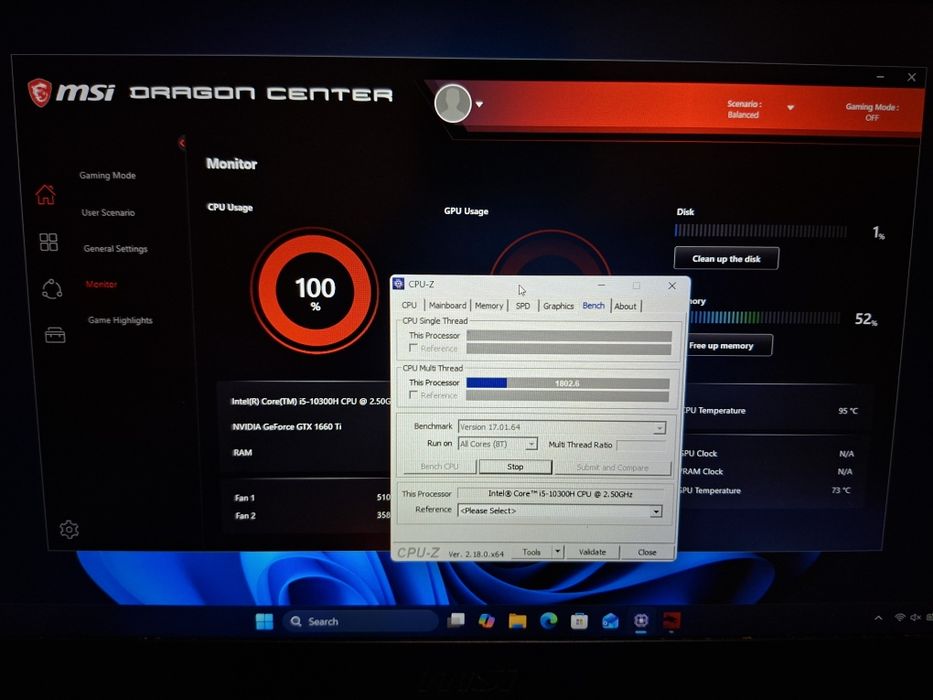Click the Fan 1 row label
The height and width of the screenshot is (700, 933).
(245, 498)
